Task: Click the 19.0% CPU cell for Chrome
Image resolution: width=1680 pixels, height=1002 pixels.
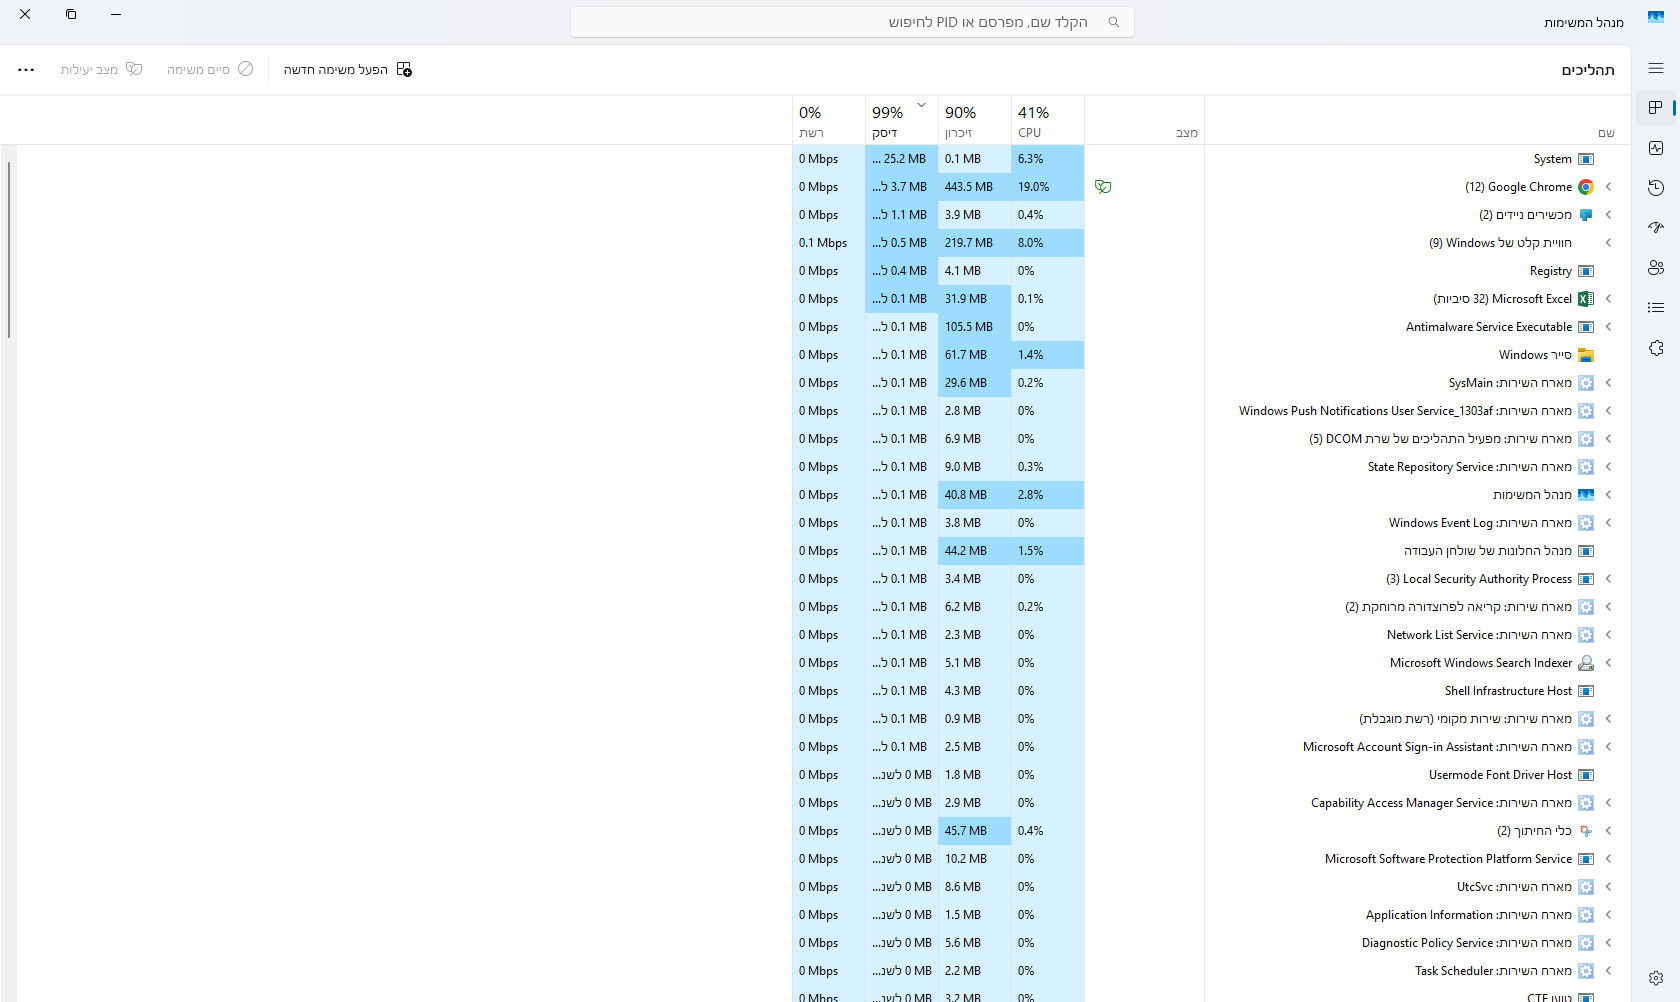Action: [x=1047, y=187]
